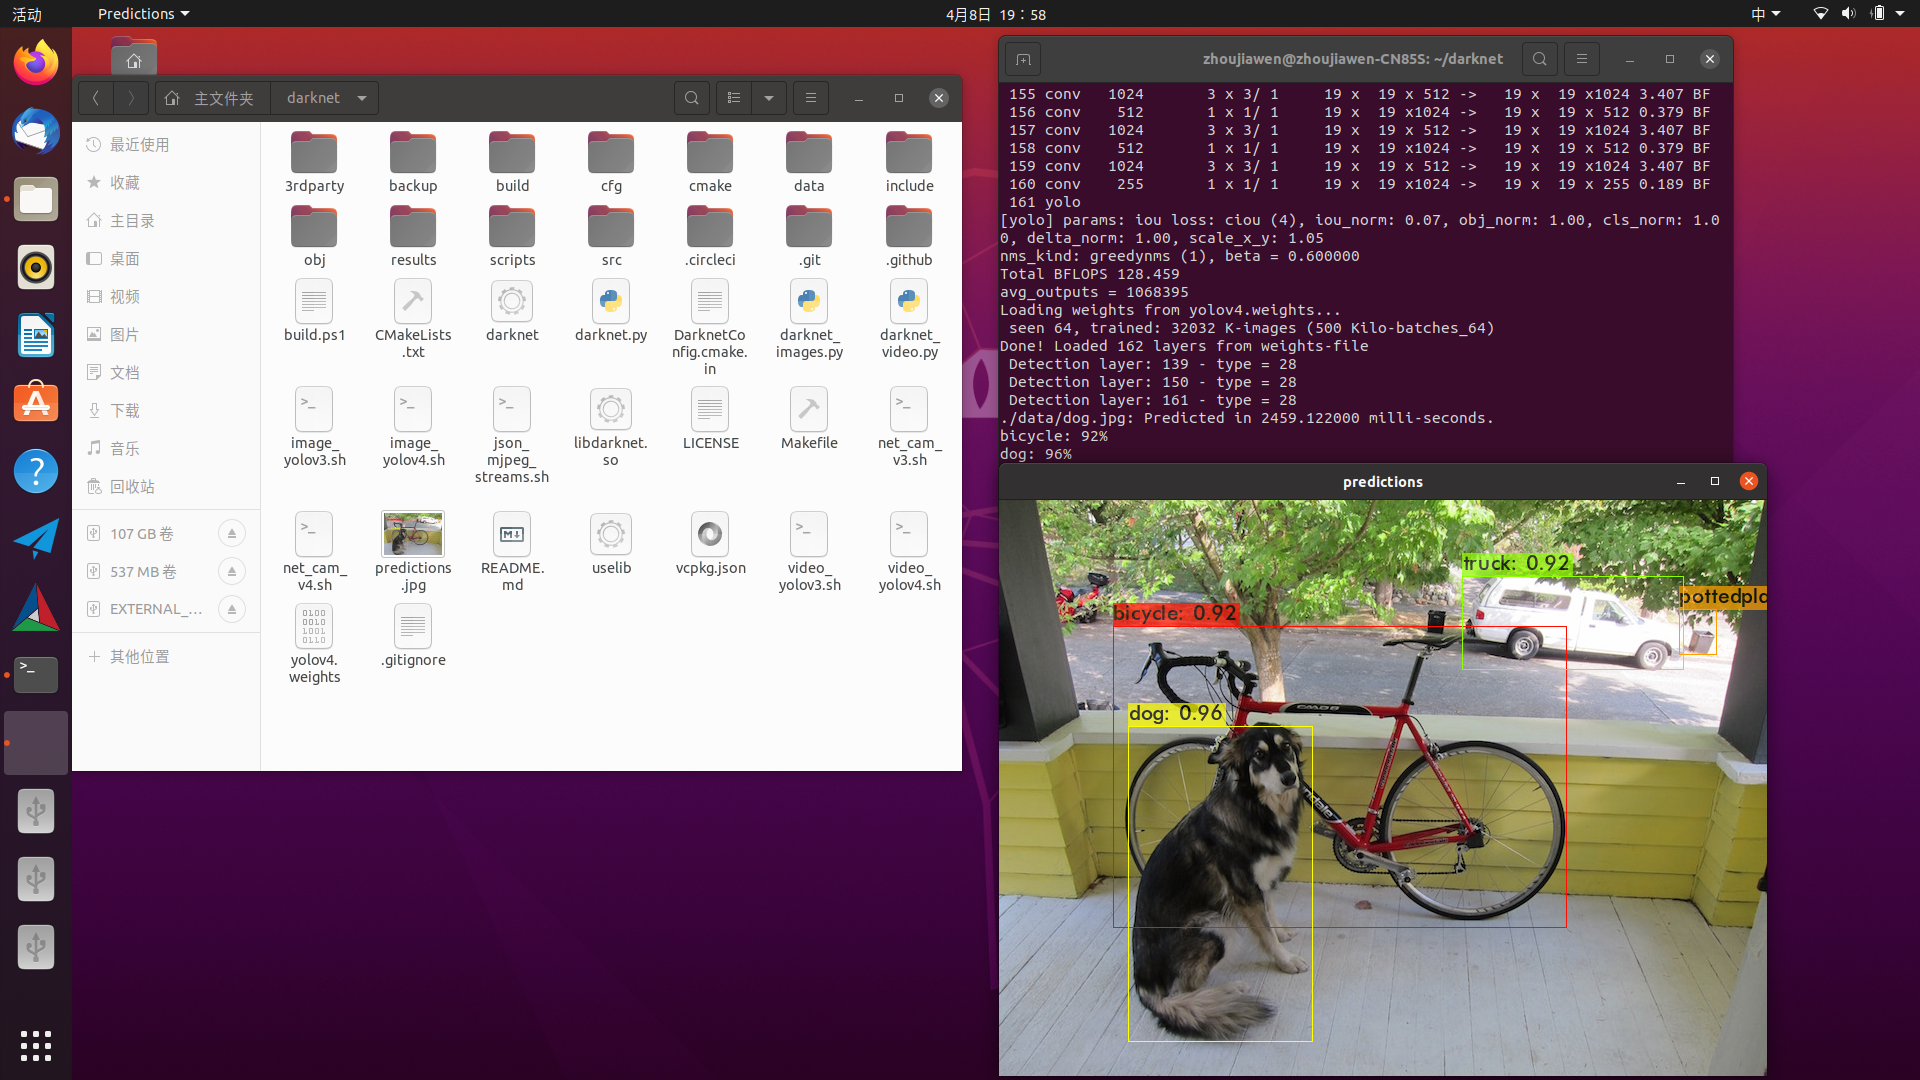
Task: Open the hamburger menu icon in the file manager
Action: pos(810,97)
